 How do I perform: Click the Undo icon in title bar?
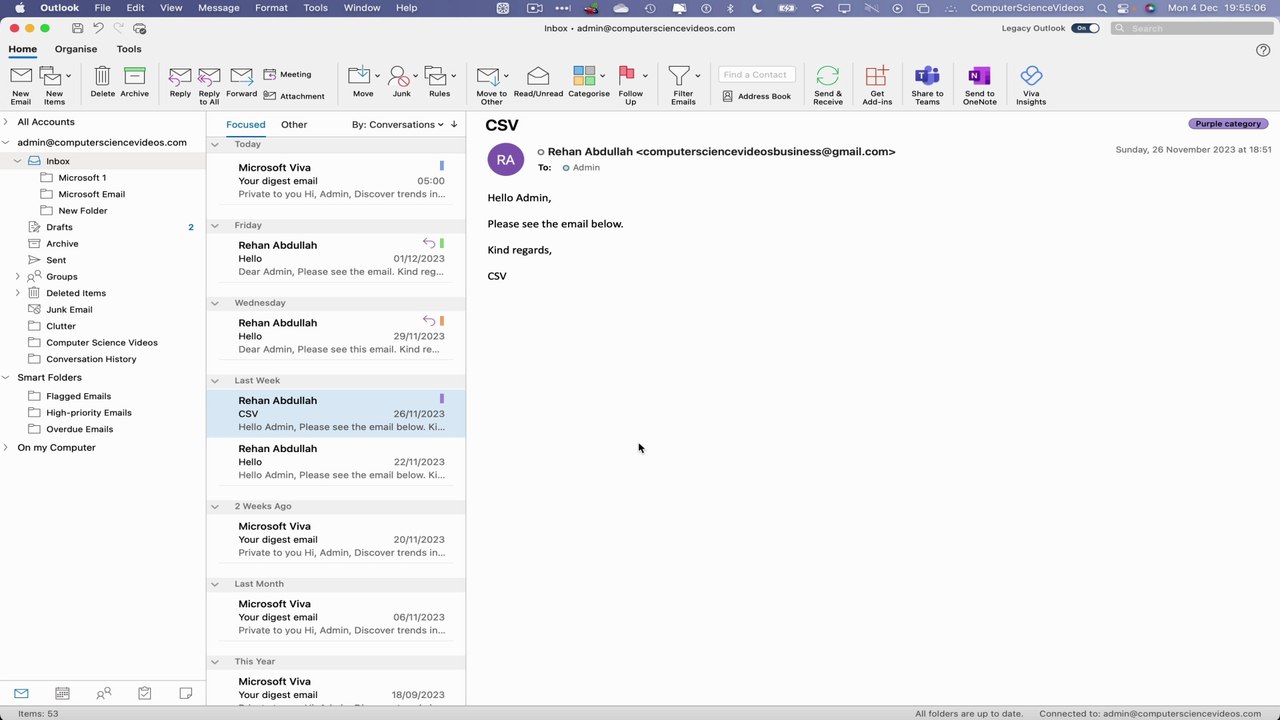98,28
